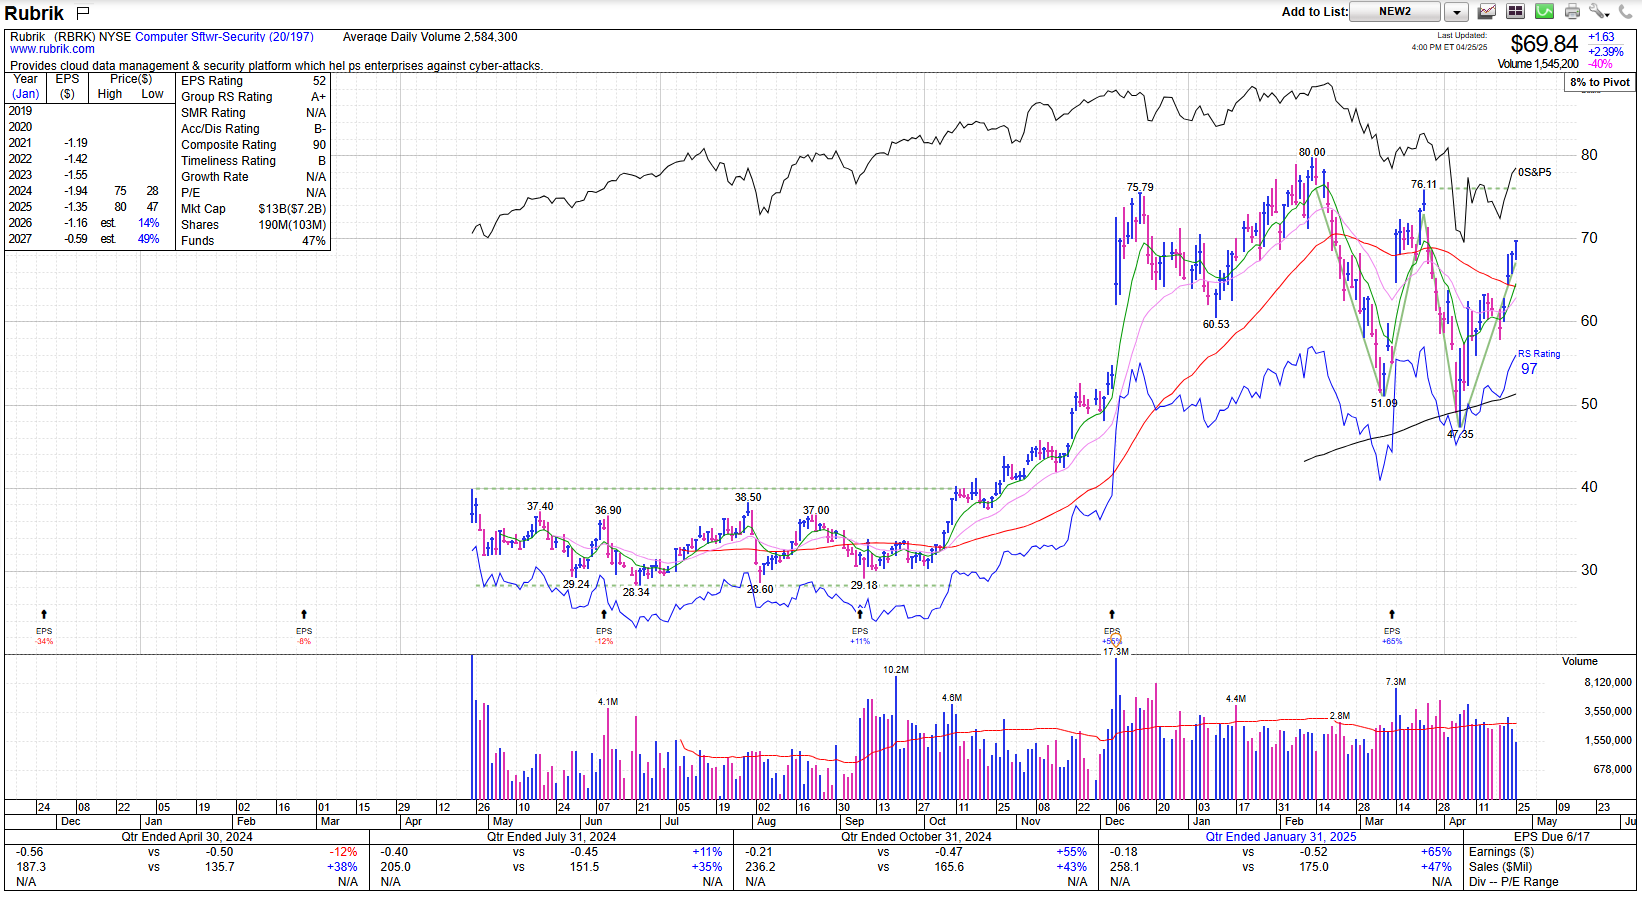
Task: Click the Average Daily Volume 2,584,300 text
Action: point(430,37)
